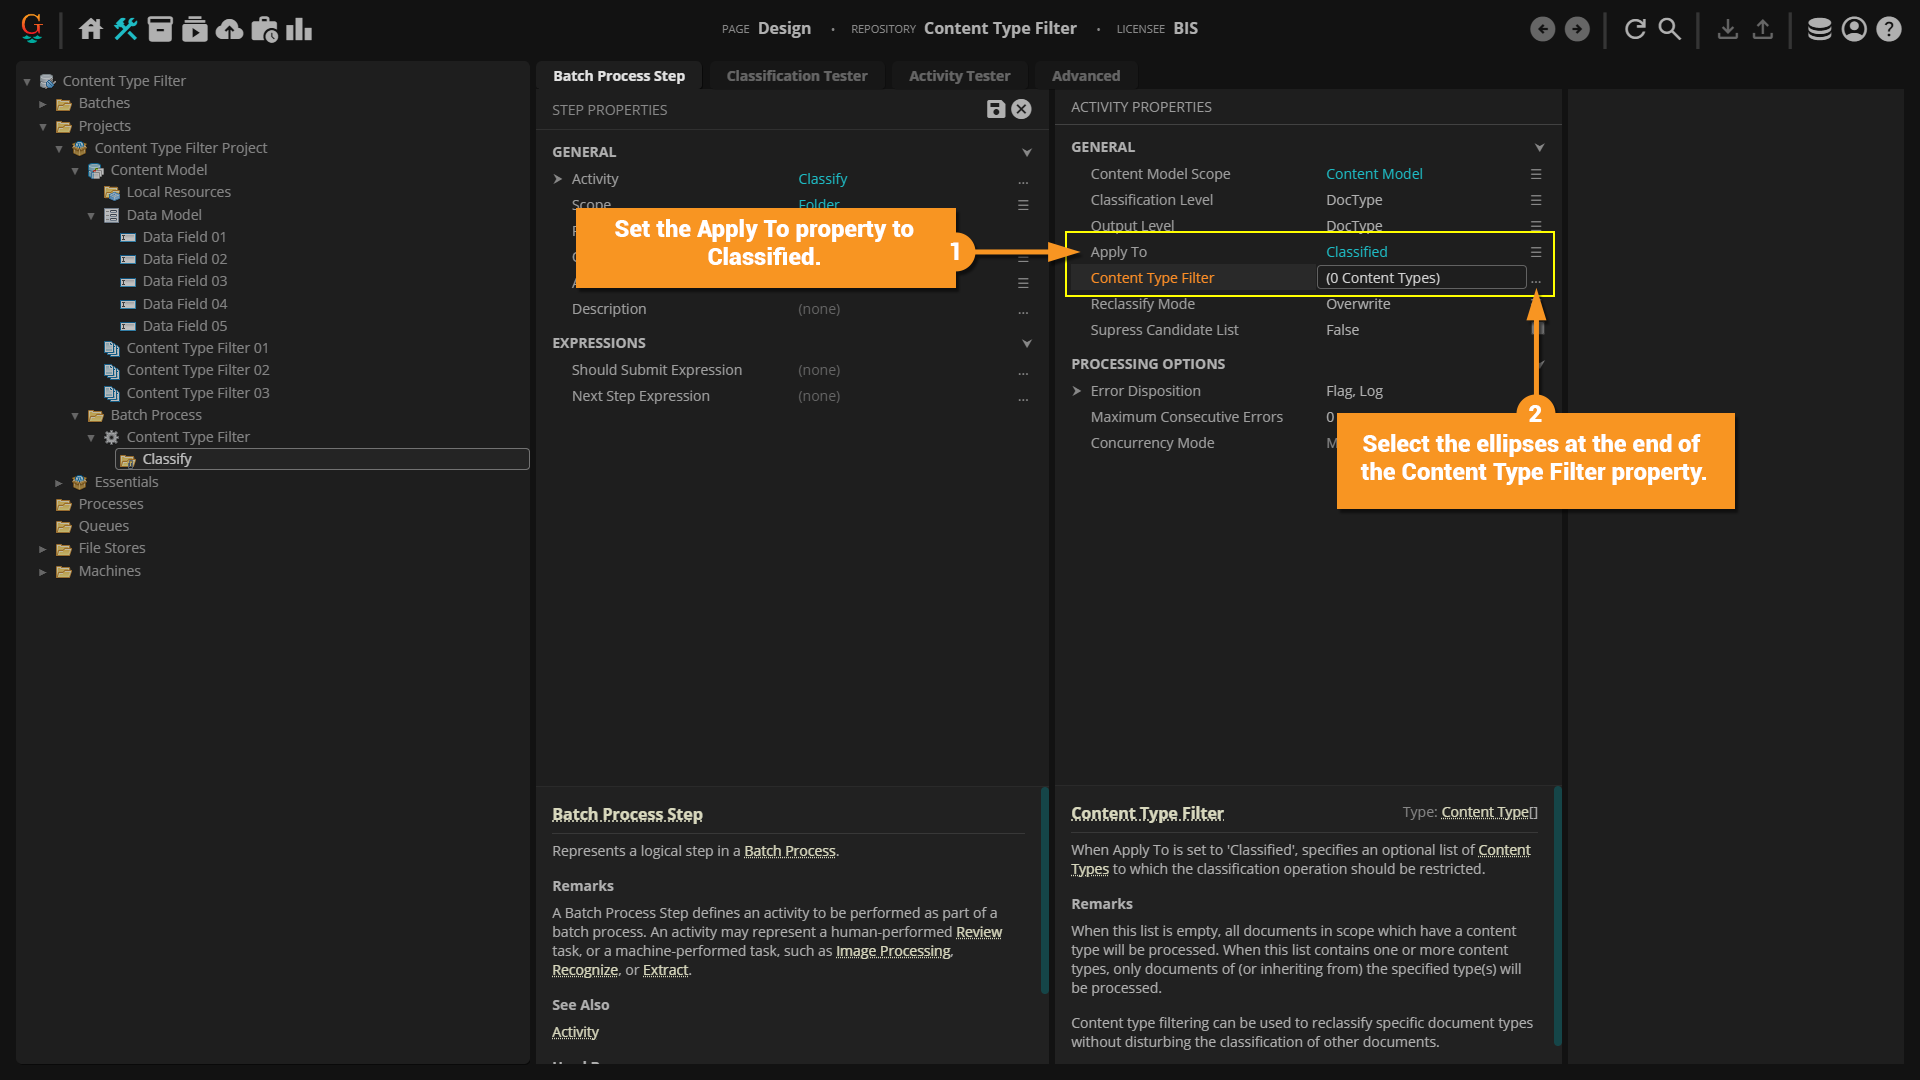Switch to the Classification Tester tab
The width and height of the screenshot is (1920, 1080).
(x=797, y=76)
